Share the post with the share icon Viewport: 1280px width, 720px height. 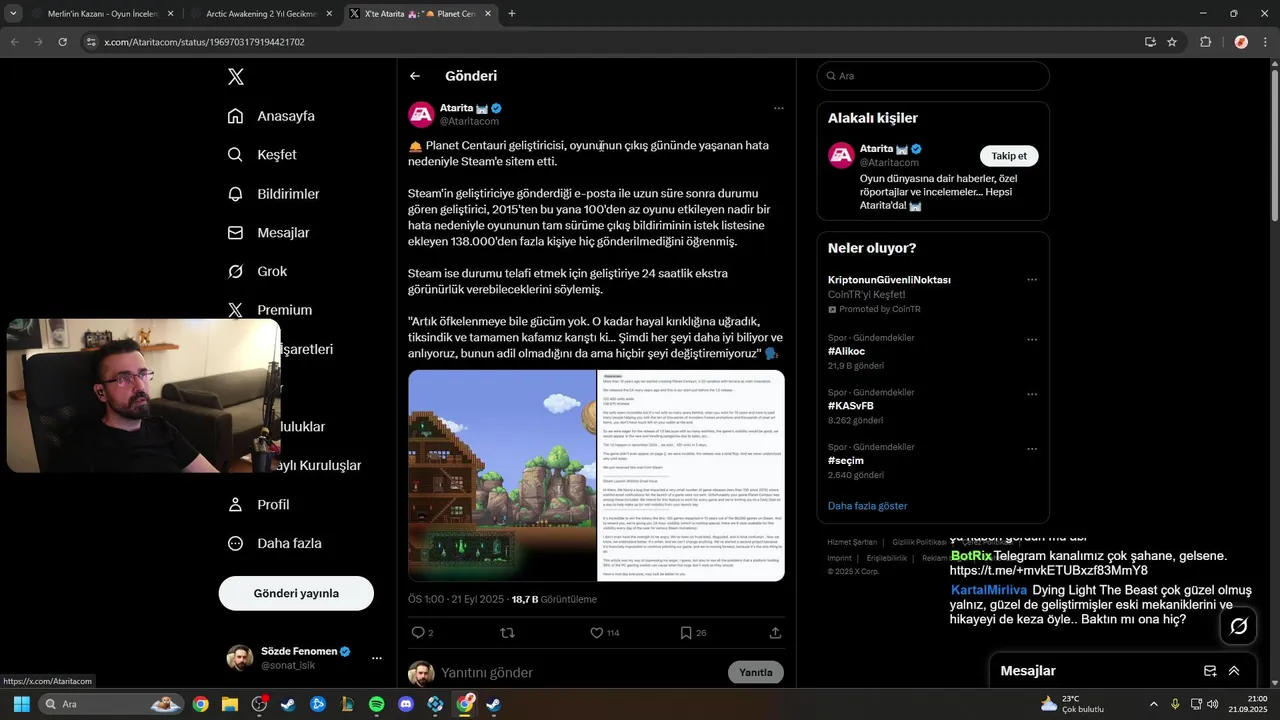[775, 633]
